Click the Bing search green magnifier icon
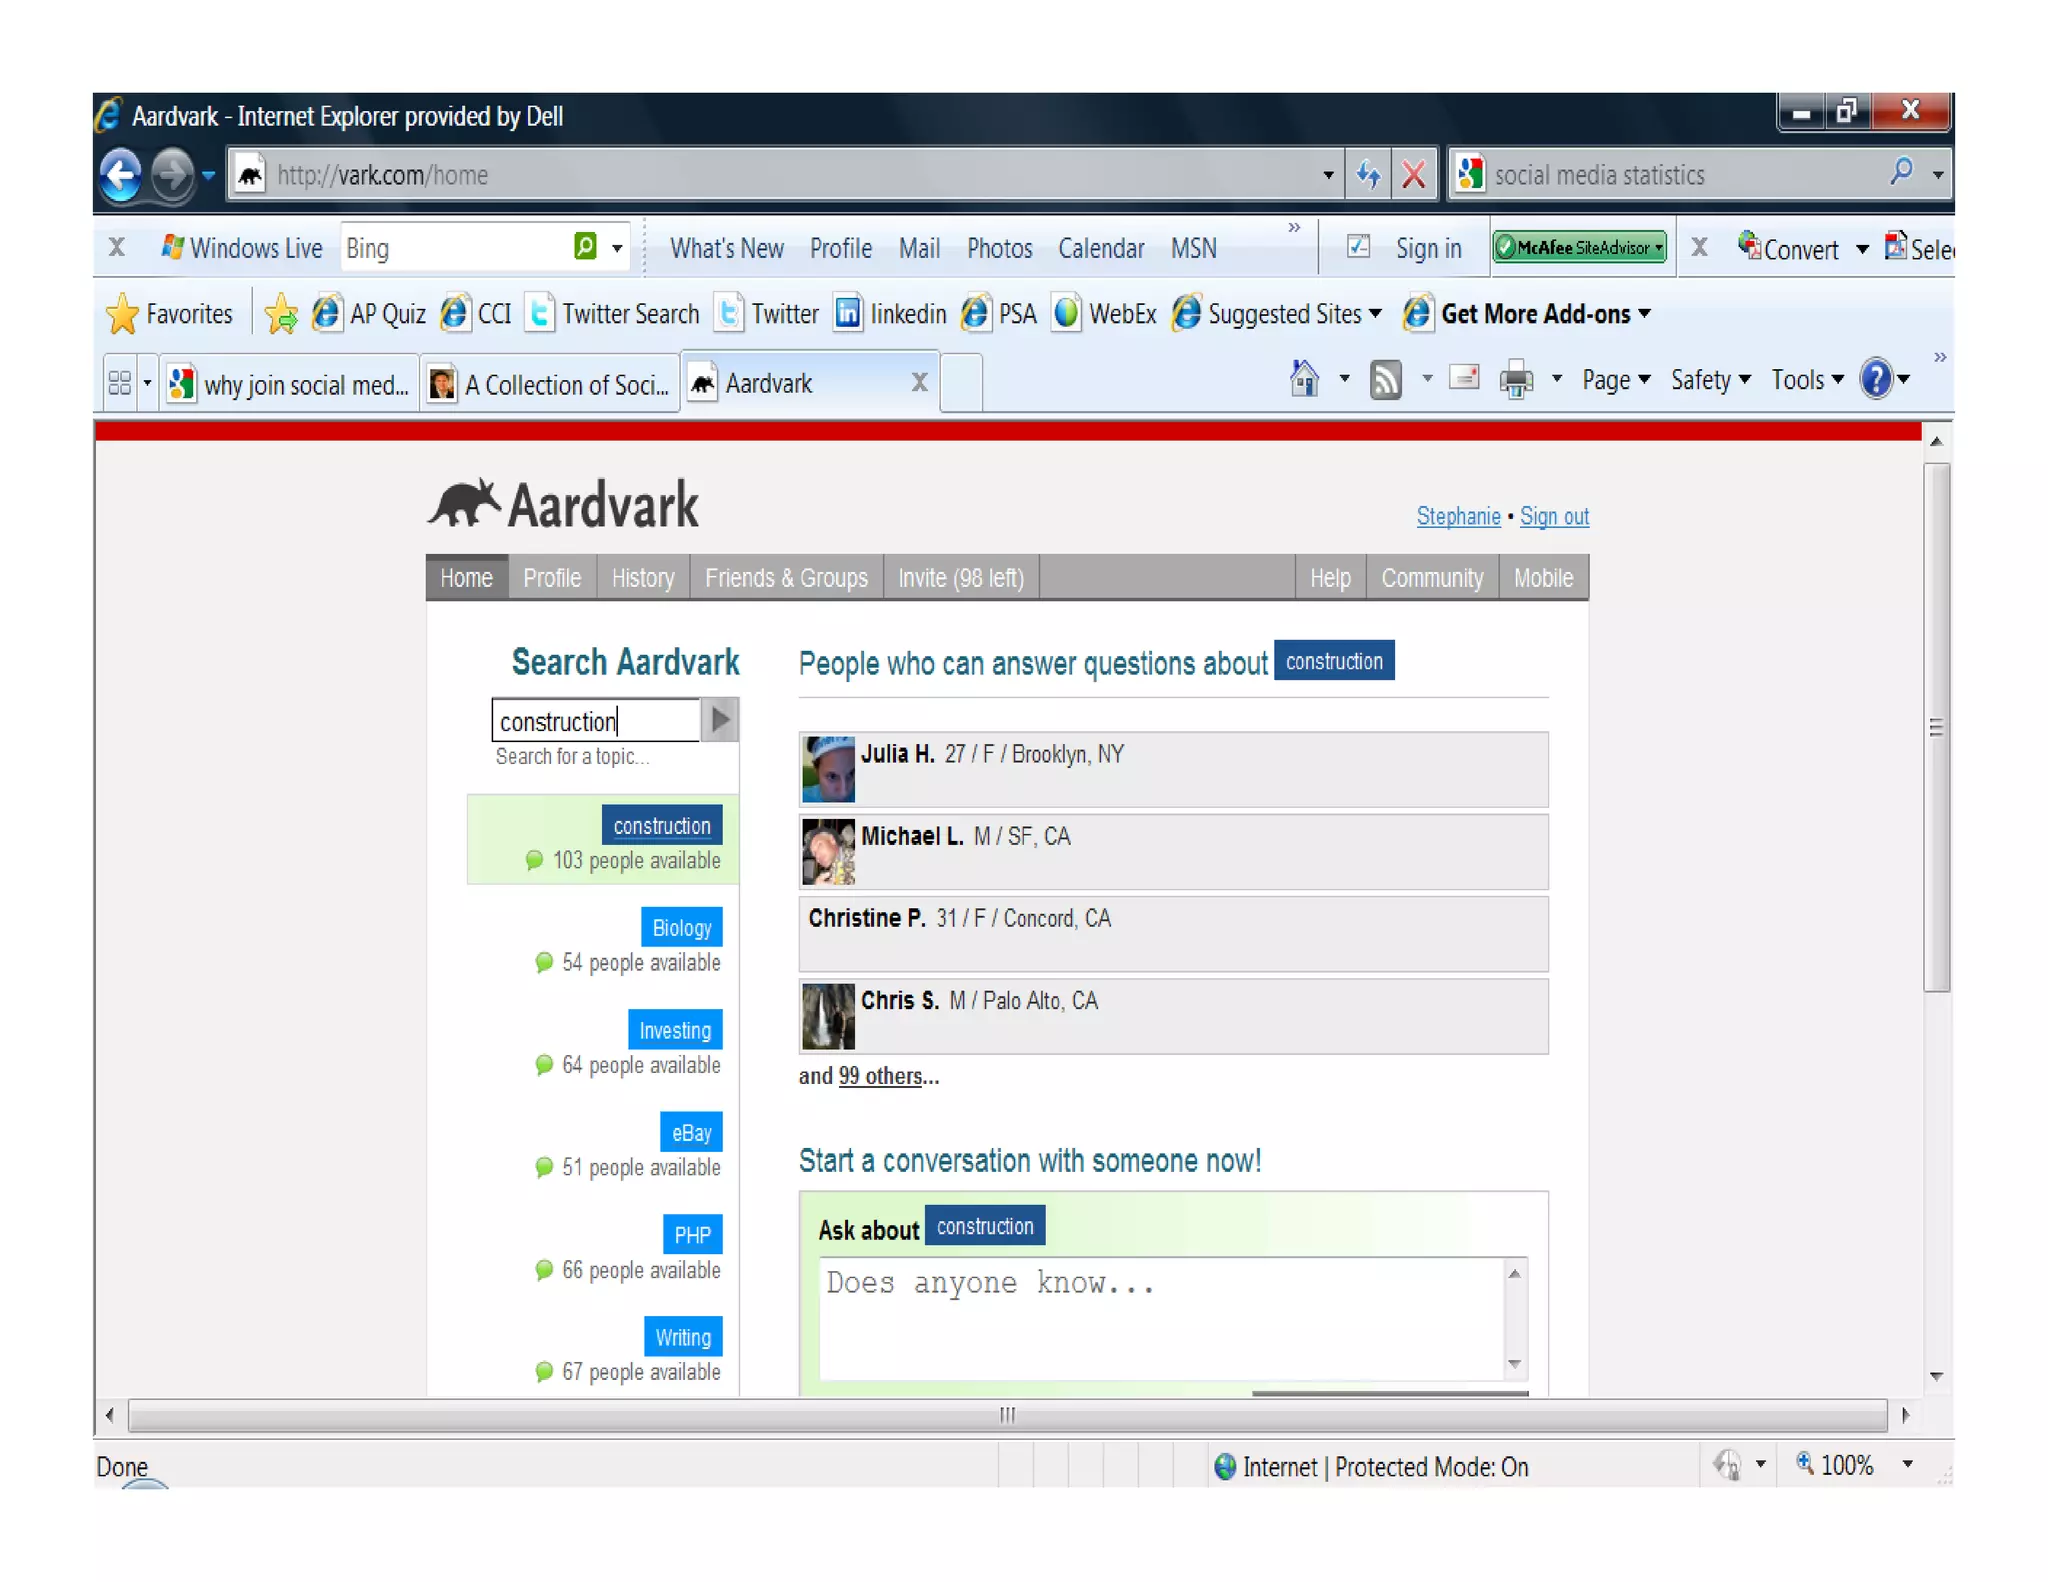This screenshot has width=2048, height=1582. point(586,246)
